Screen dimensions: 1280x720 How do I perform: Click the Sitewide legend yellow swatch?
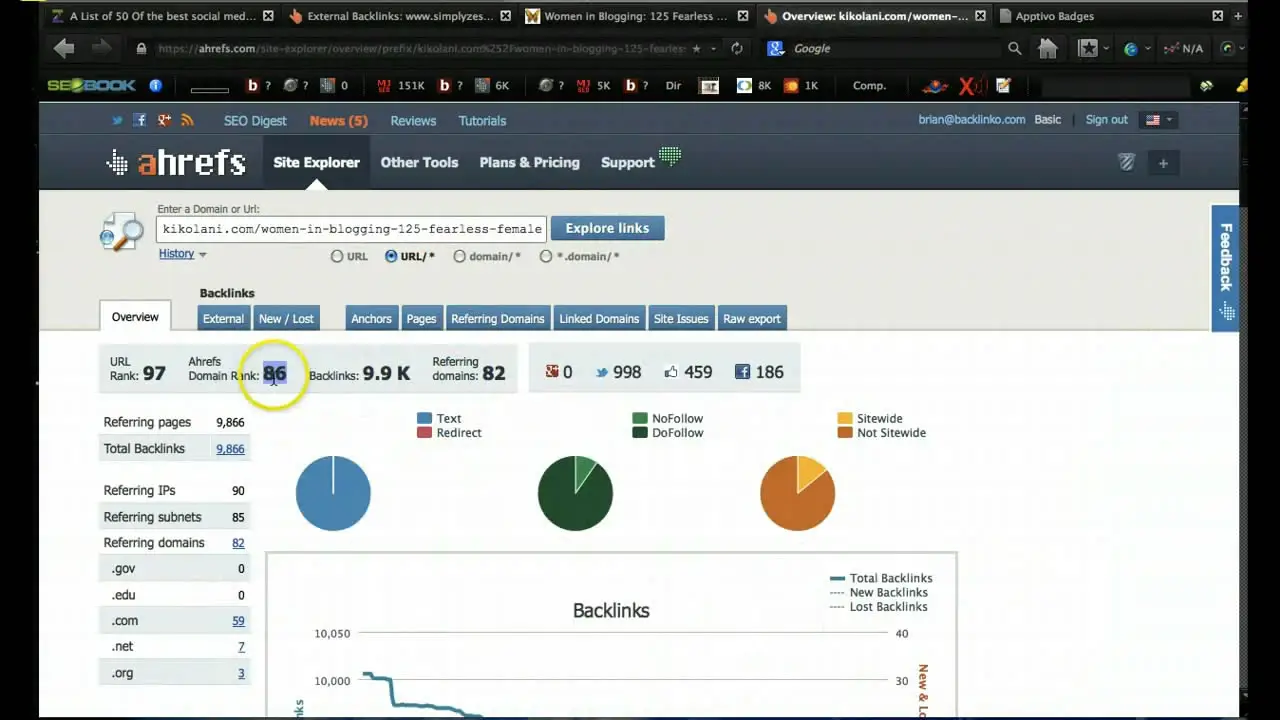(845, 419)
